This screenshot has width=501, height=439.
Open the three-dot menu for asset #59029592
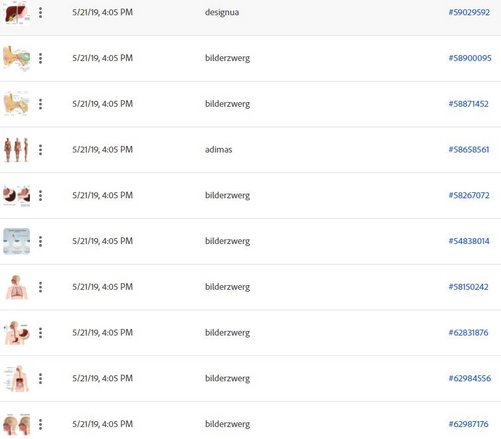[x=40, y=13]
